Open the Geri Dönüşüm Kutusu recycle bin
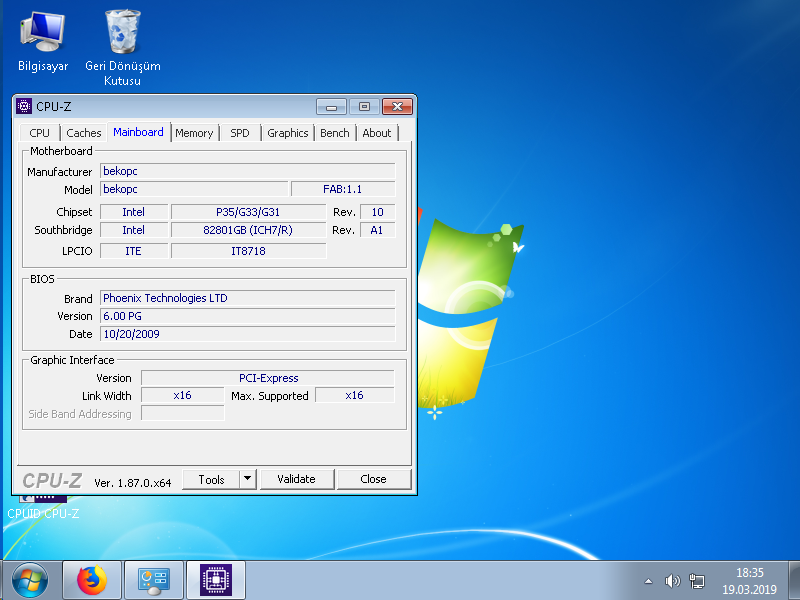The height and width of the screenshot is (600, 800). (x=122, y=47)
